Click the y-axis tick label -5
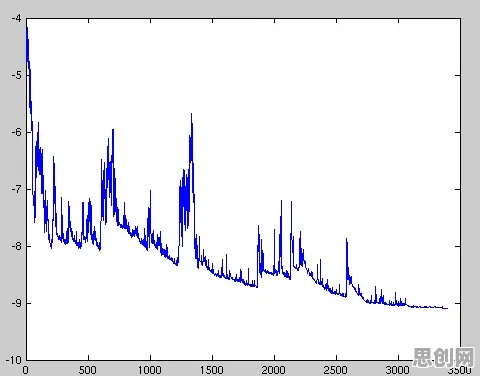This screenshot has height=376, width=480. point(16,75)
